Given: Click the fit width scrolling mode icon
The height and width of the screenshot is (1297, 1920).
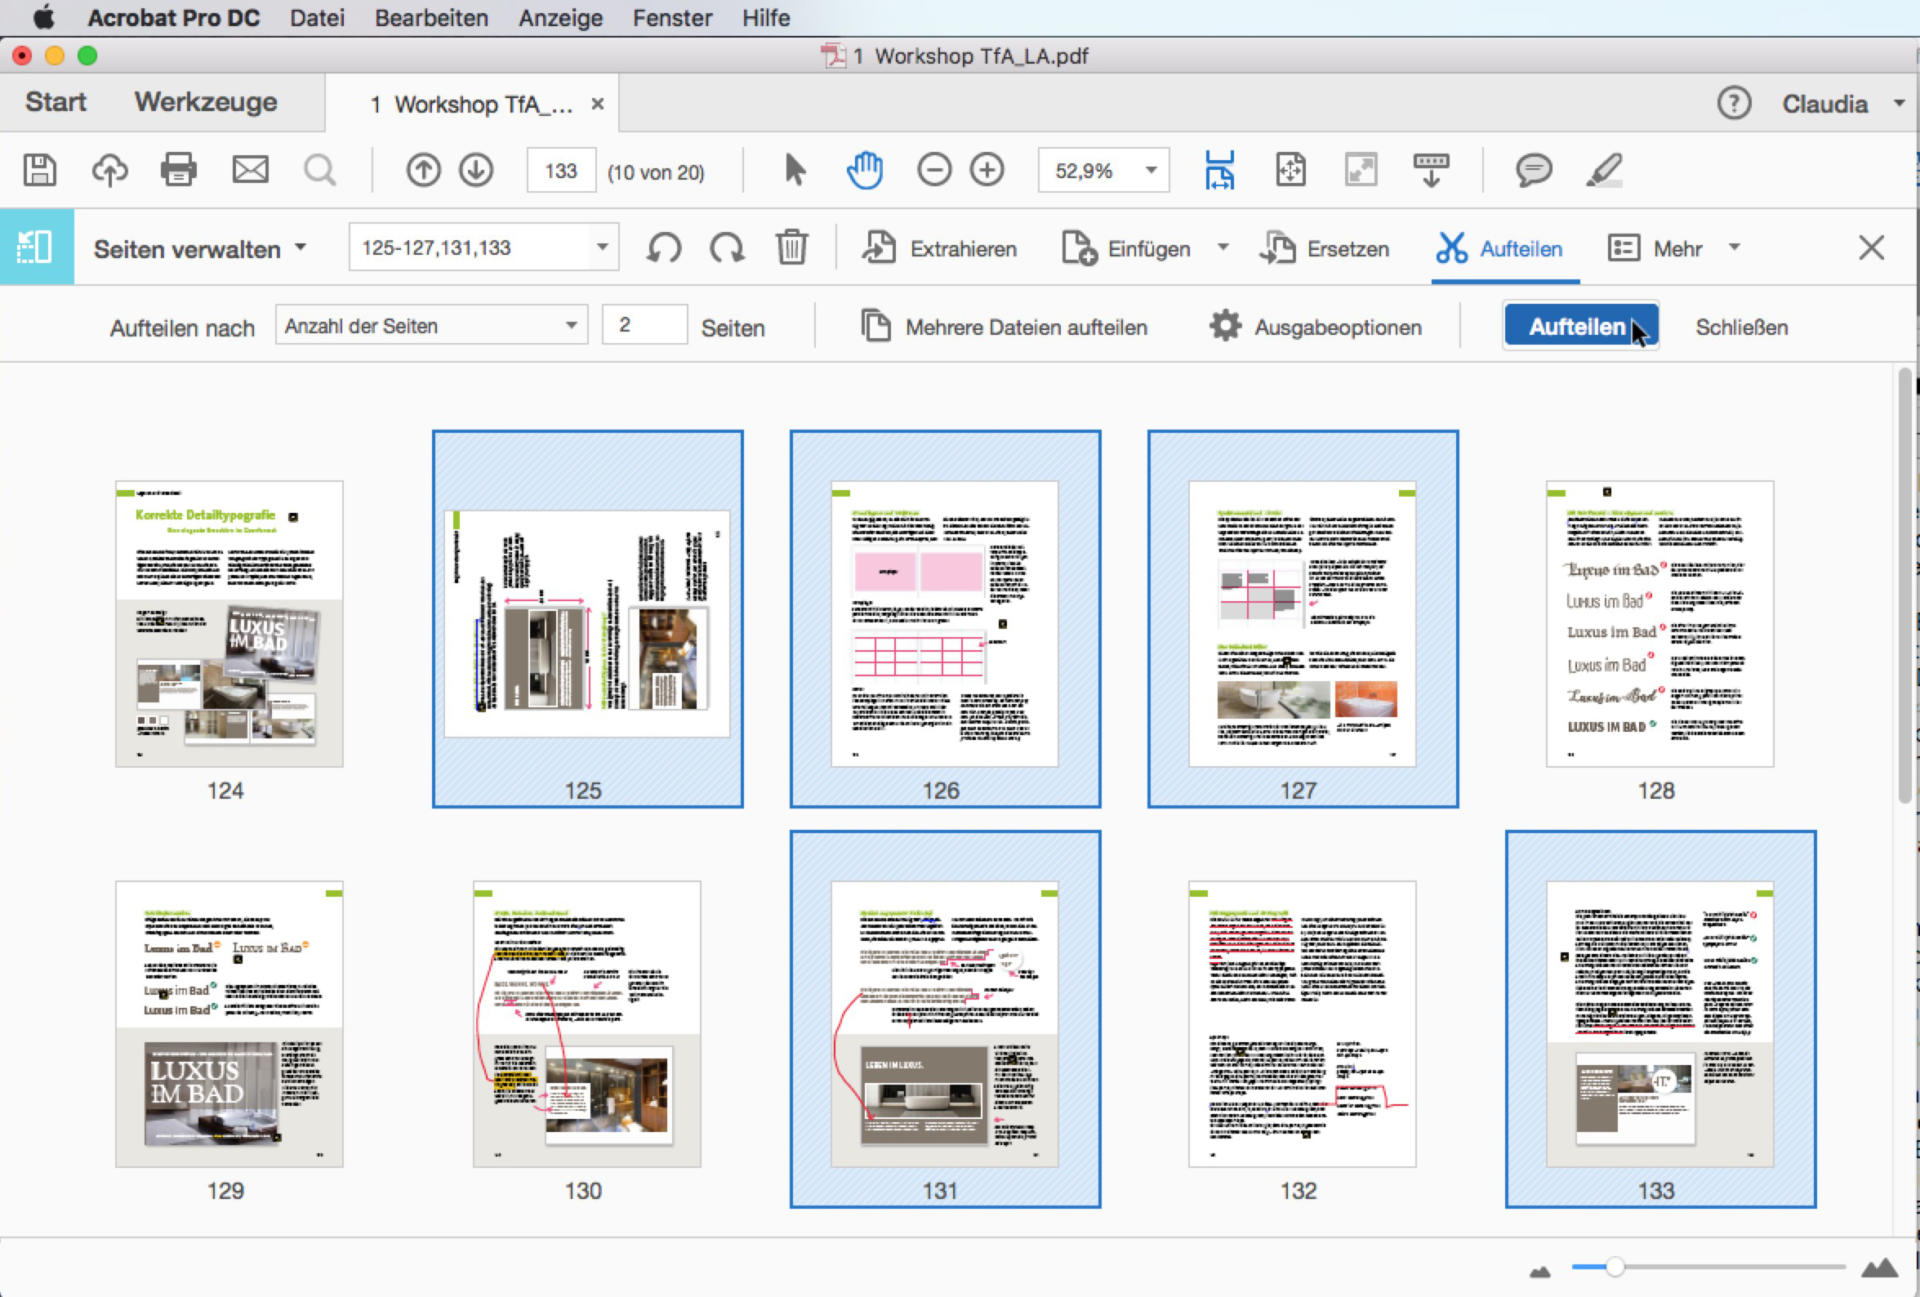Looking at the screenshot, I should pos(1219,170).
